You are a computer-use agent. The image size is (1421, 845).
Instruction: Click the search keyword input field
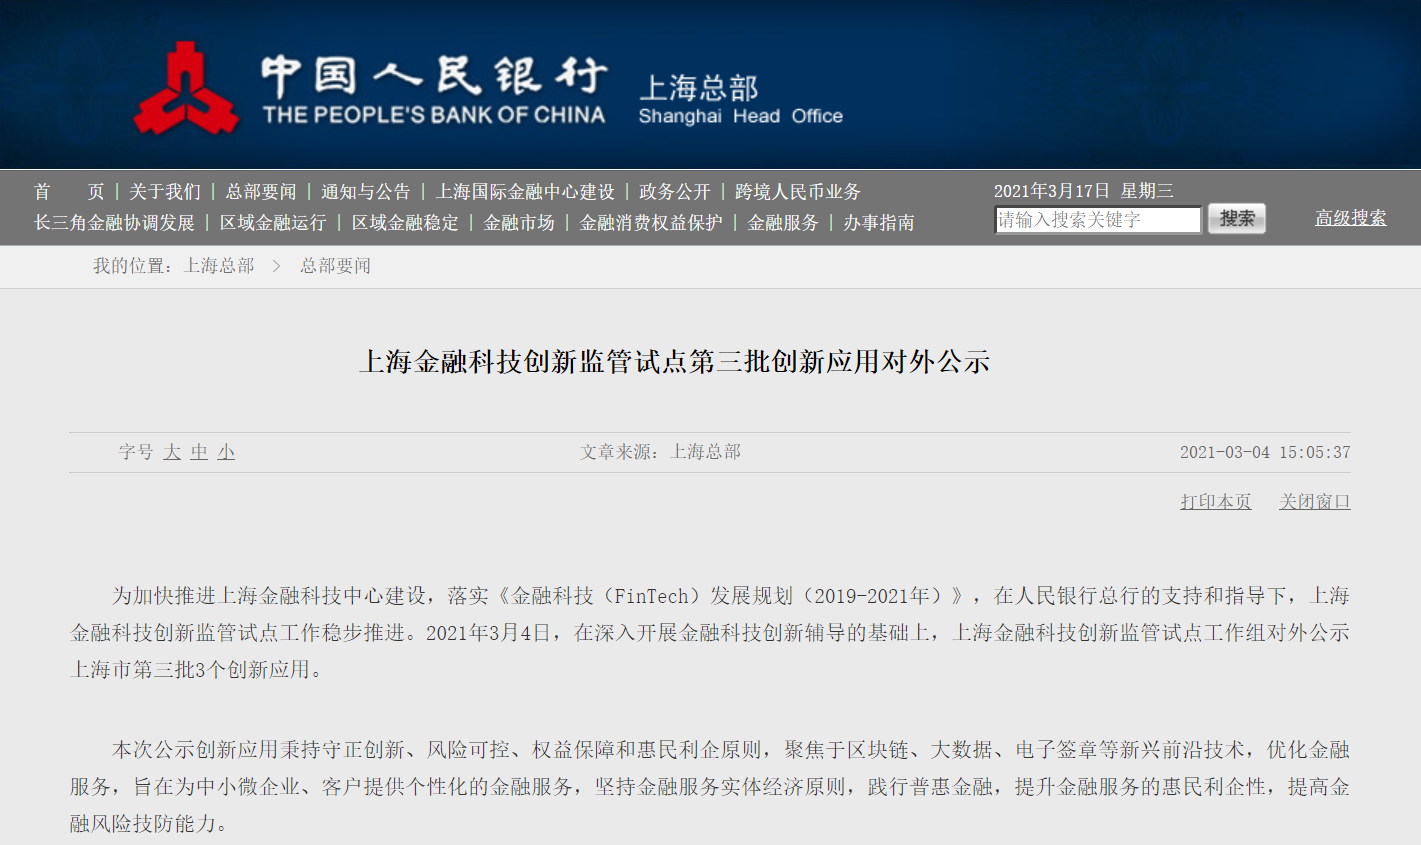coord(1096,218)
